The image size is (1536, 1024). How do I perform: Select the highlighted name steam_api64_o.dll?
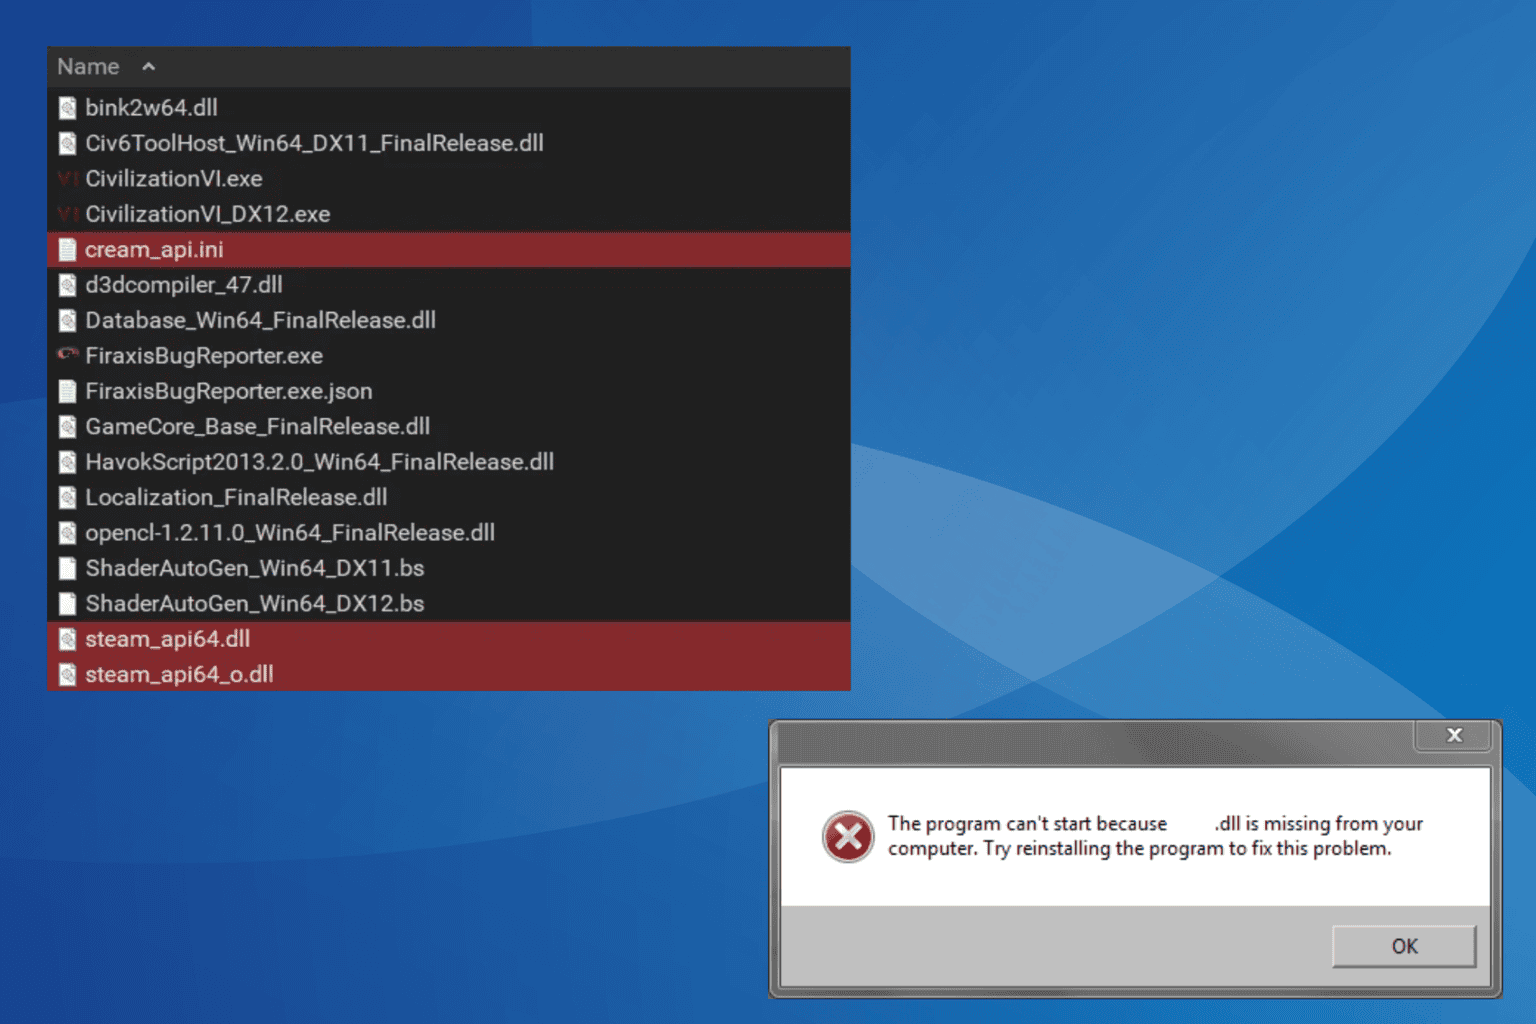[x=179, y=675]
